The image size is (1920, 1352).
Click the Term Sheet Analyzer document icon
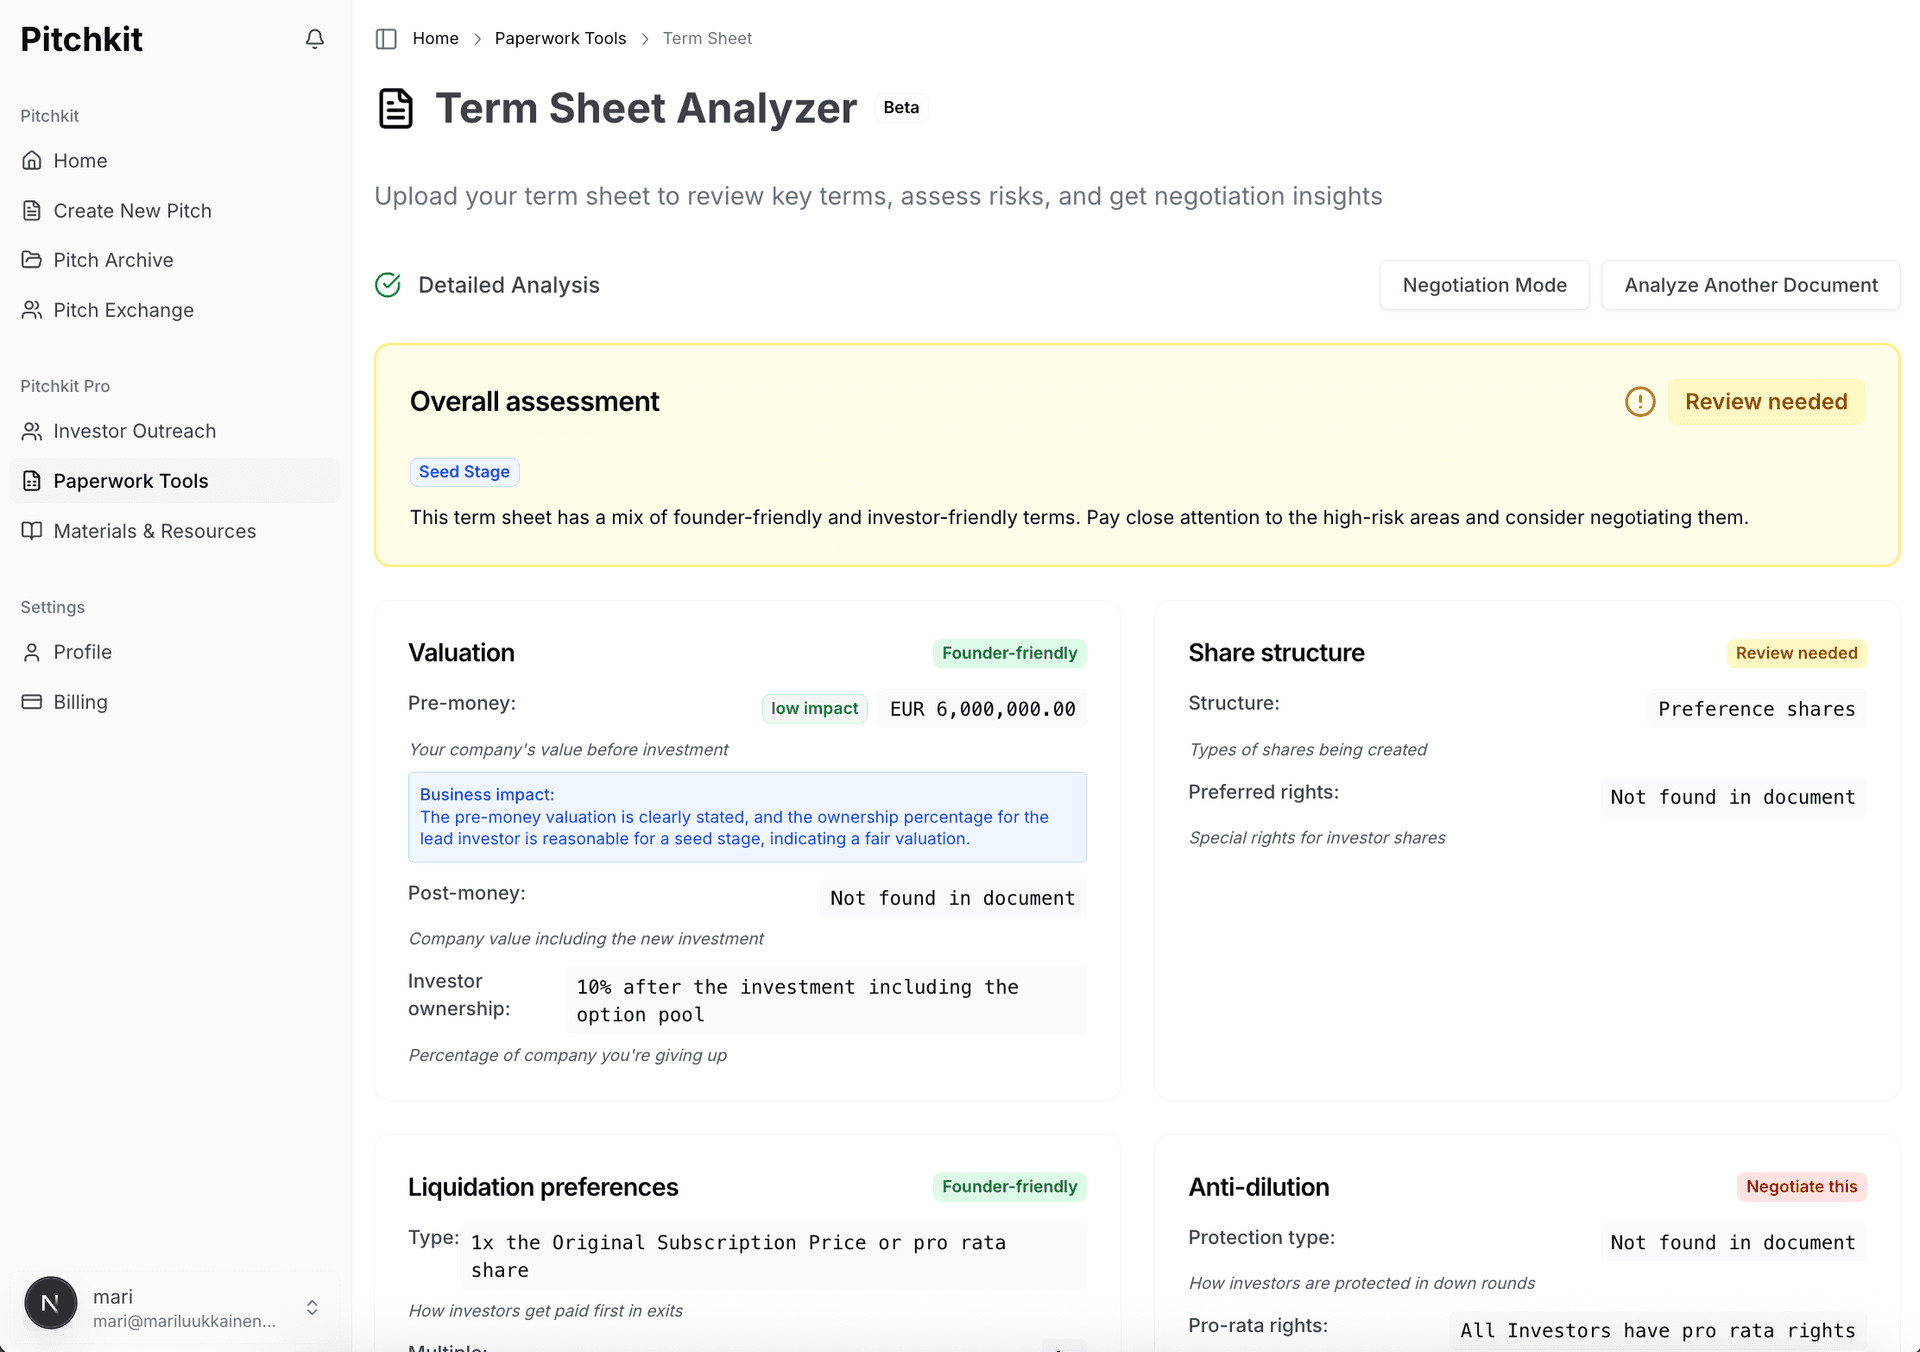[x=396, y=108]
